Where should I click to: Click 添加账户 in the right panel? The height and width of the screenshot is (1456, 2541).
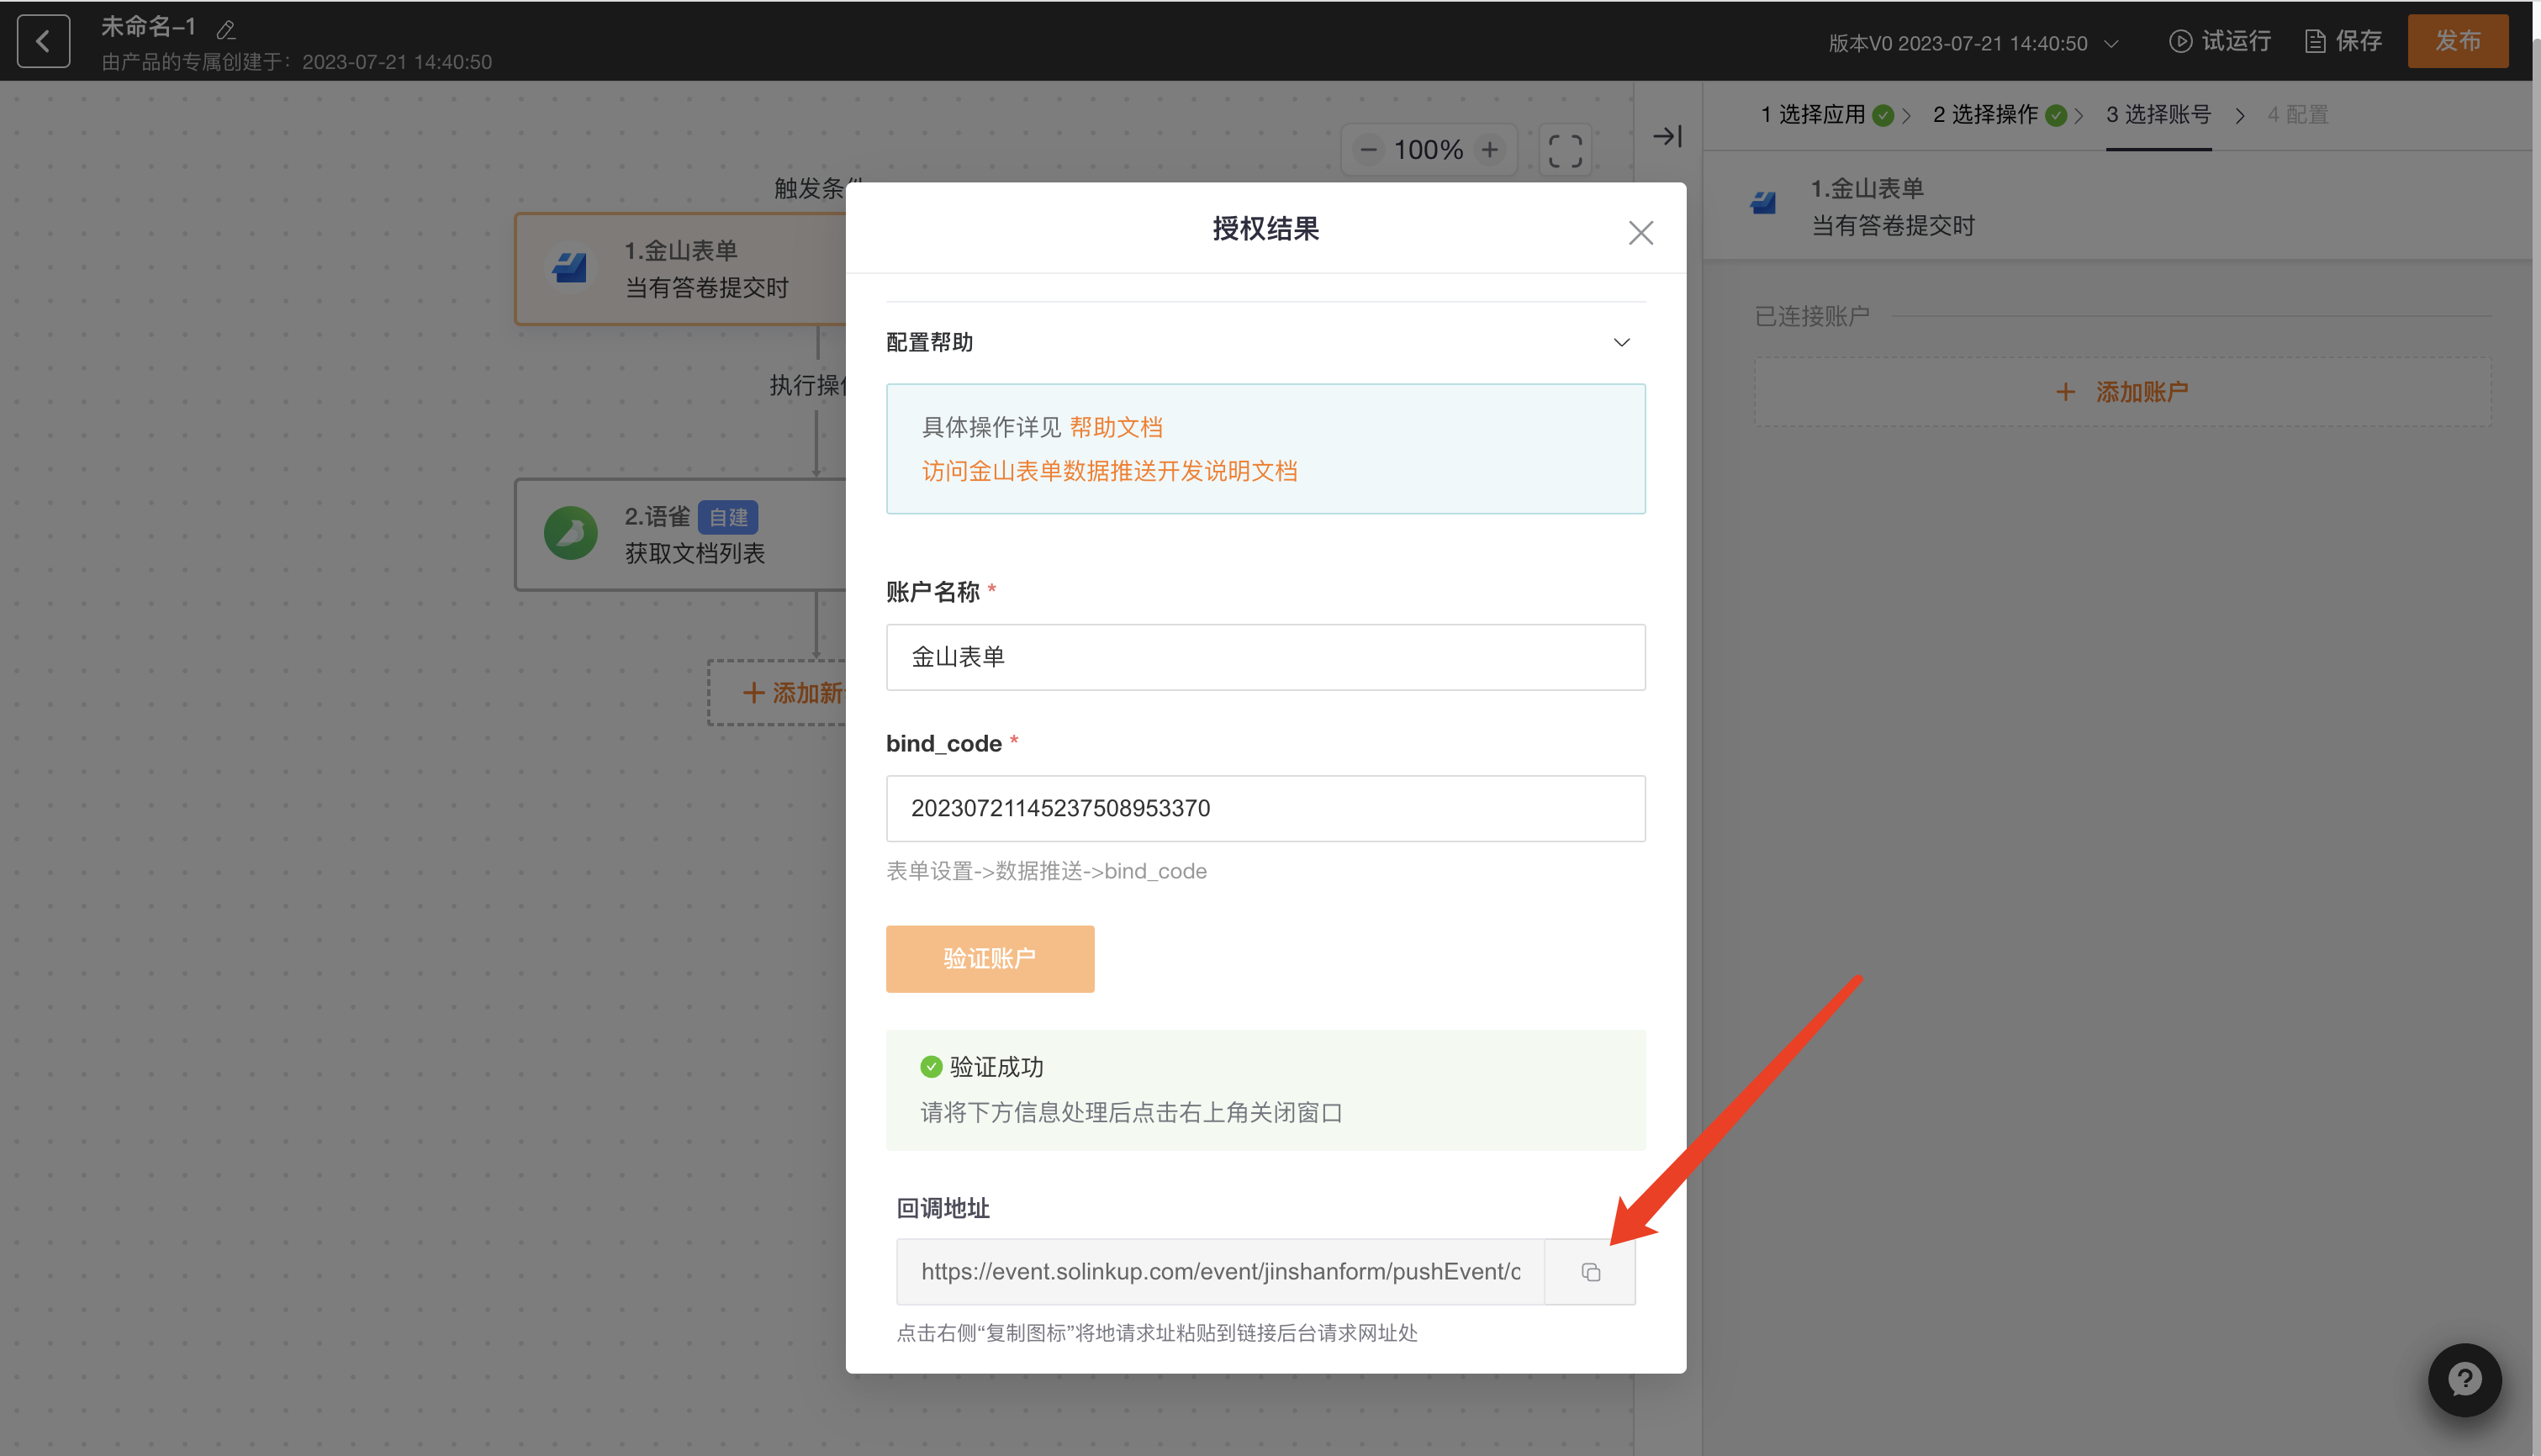click(x=2122, y=392)
